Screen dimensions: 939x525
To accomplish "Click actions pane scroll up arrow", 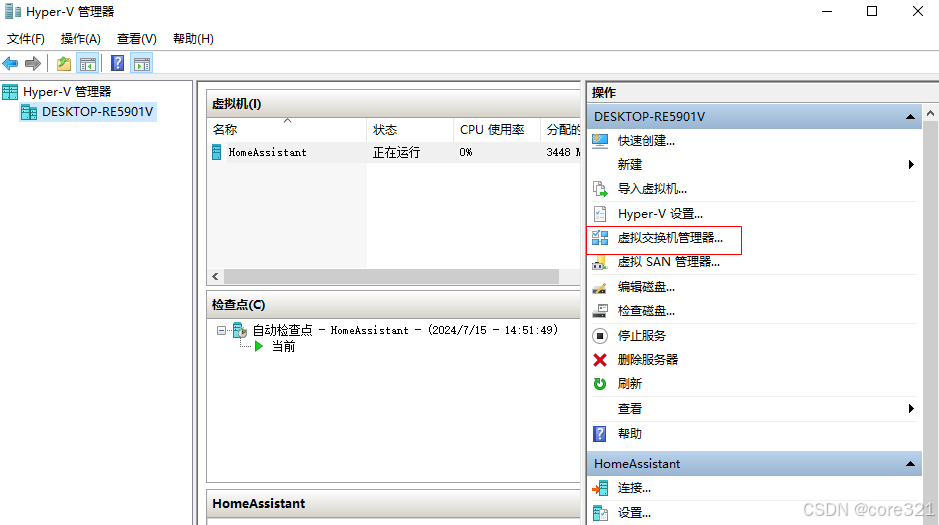I will point(930,113).
